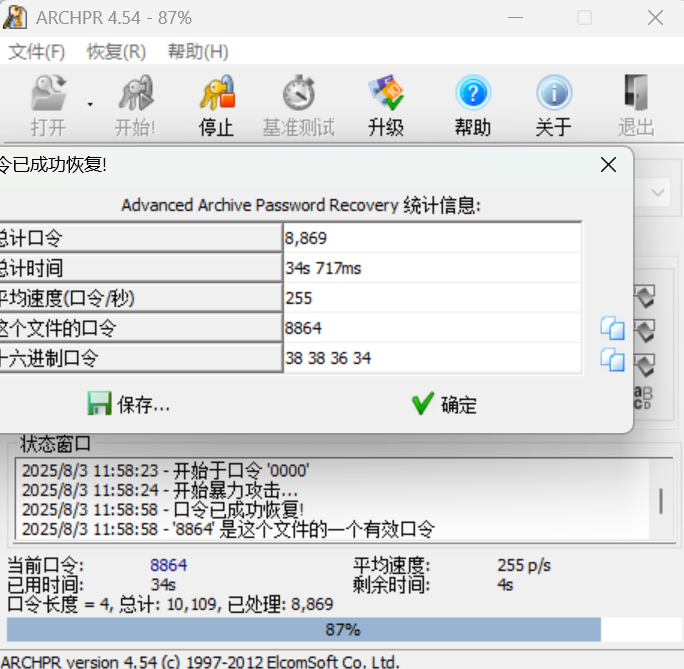
Task: Click the remaining time 4s value
Action: [505, 584]
